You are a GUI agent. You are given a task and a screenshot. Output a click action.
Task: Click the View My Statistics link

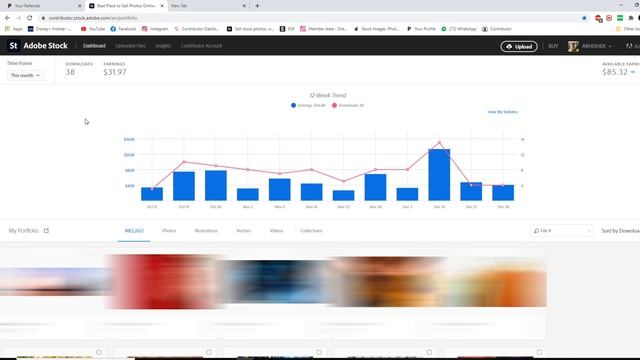pos(502,112)
